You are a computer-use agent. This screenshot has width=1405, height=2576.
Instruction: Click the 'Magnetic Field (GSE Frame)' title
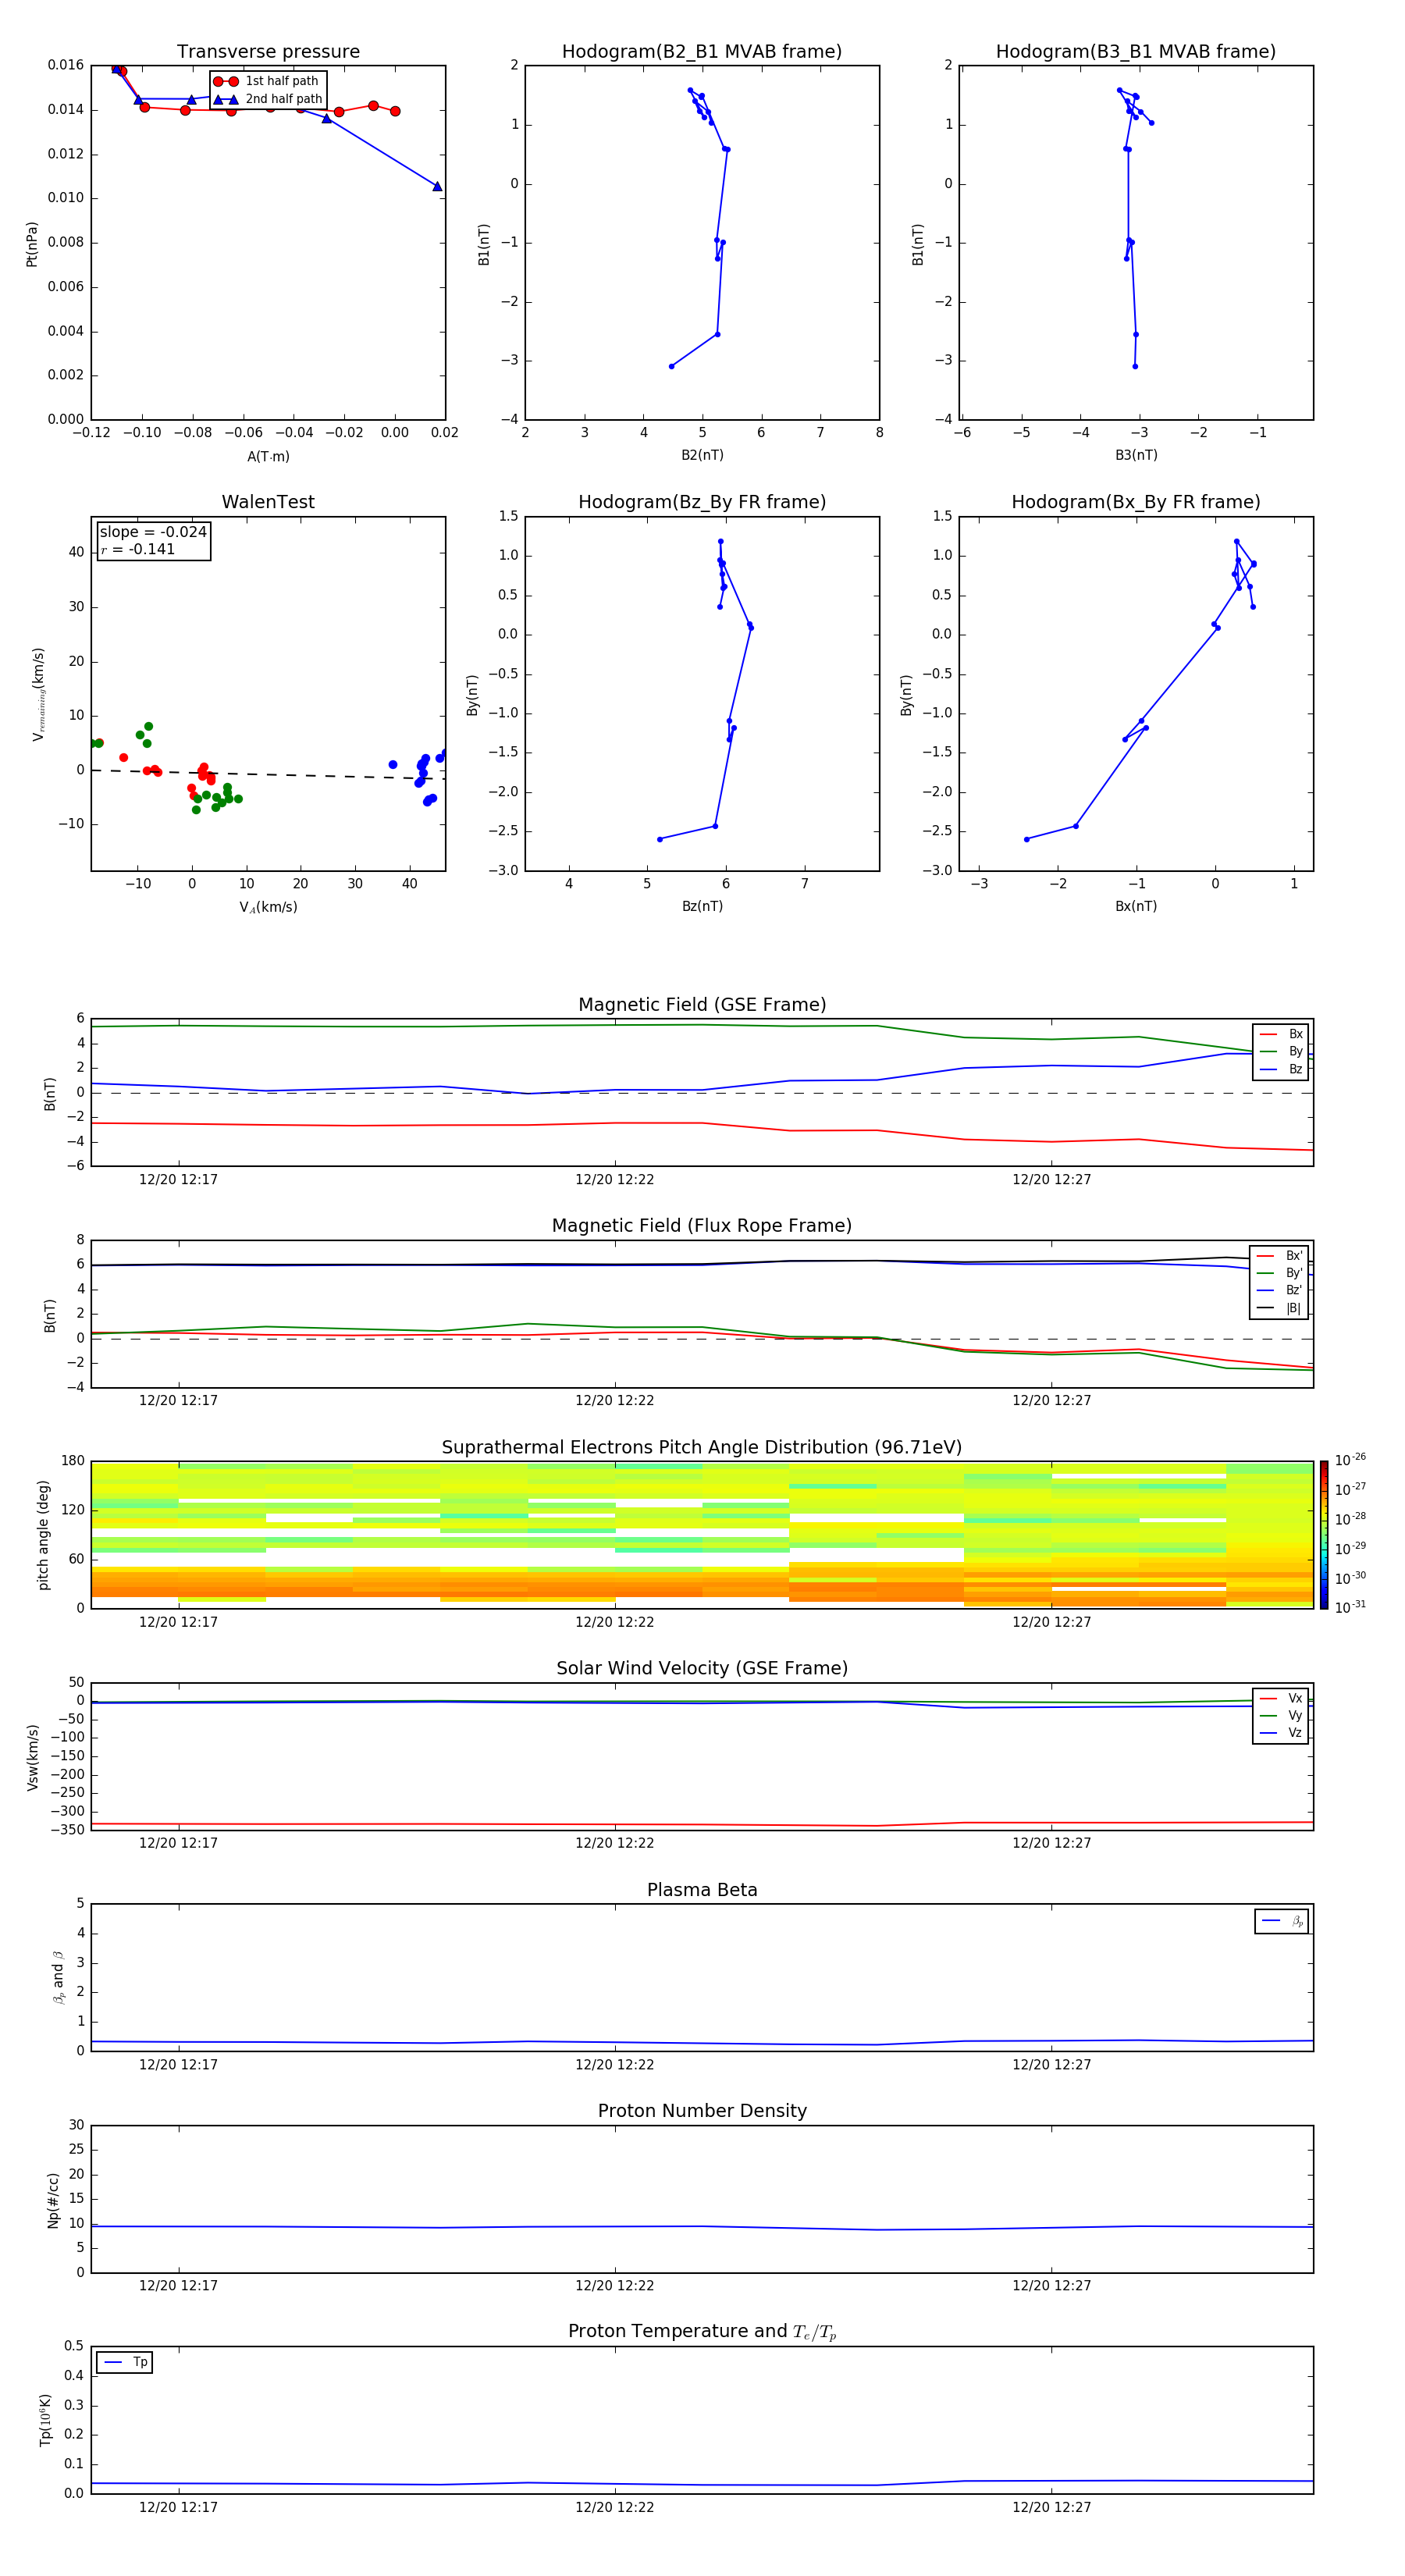[702, 1005]
